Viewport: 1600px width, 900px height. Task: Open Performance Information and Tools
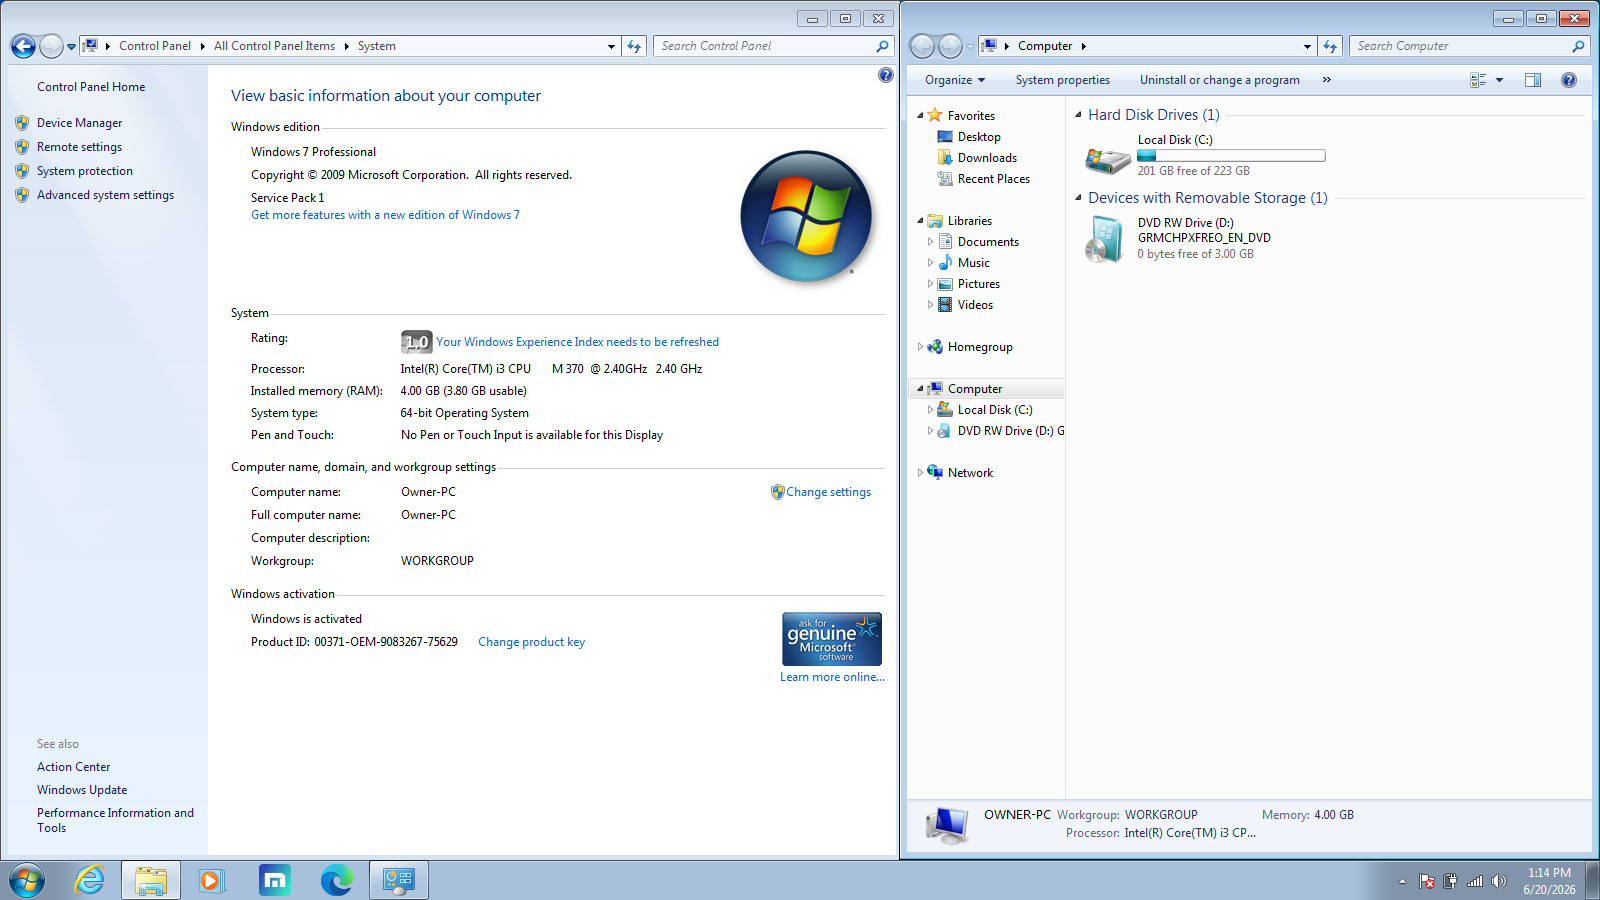115,820
